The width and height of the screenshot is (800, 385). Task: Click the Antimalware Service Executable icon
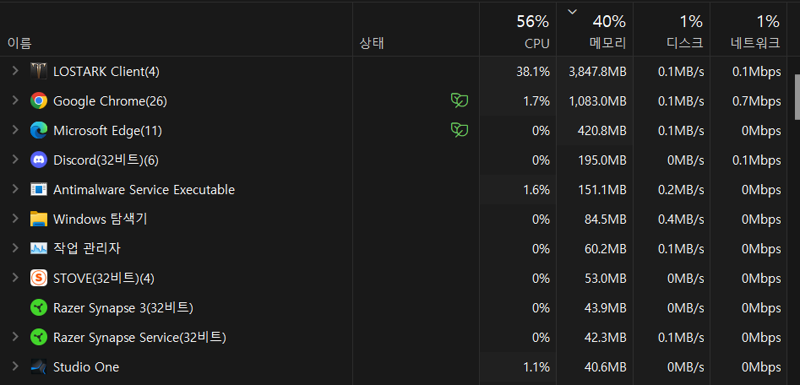(x=38, y=190)
